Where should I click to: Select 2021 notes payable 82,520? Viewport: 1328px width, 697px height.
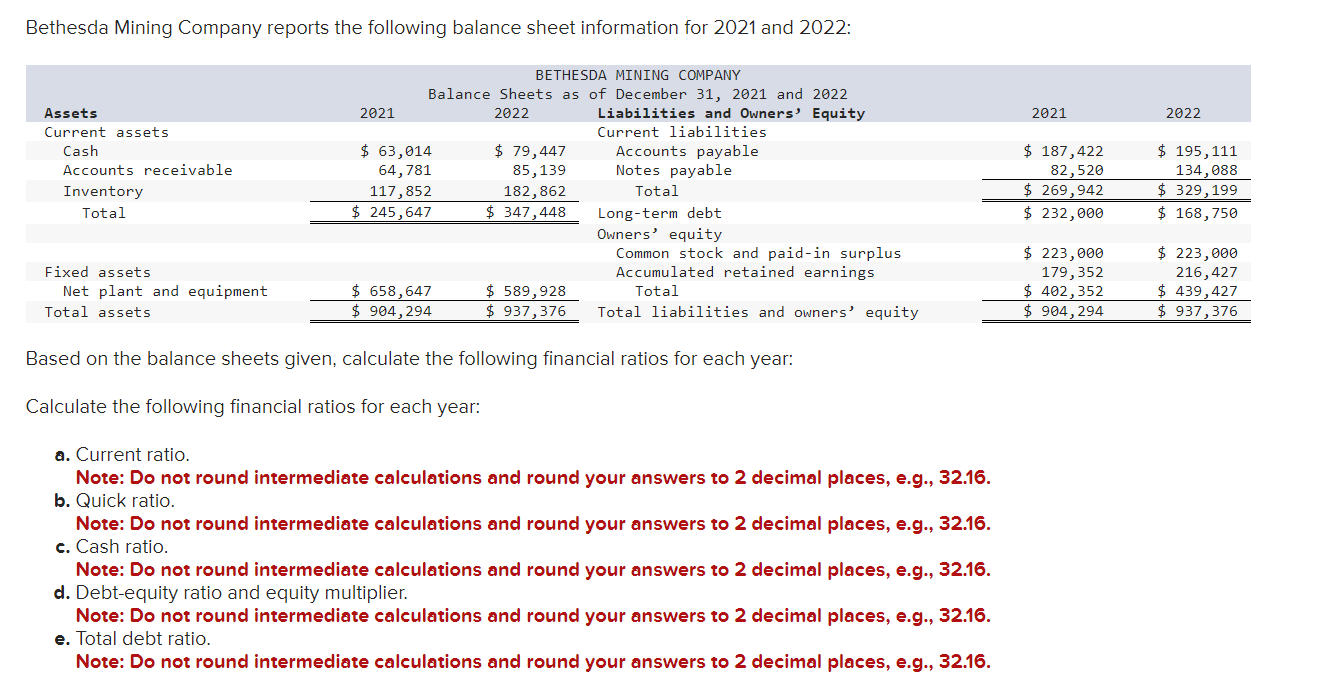tap(1077, 171)
